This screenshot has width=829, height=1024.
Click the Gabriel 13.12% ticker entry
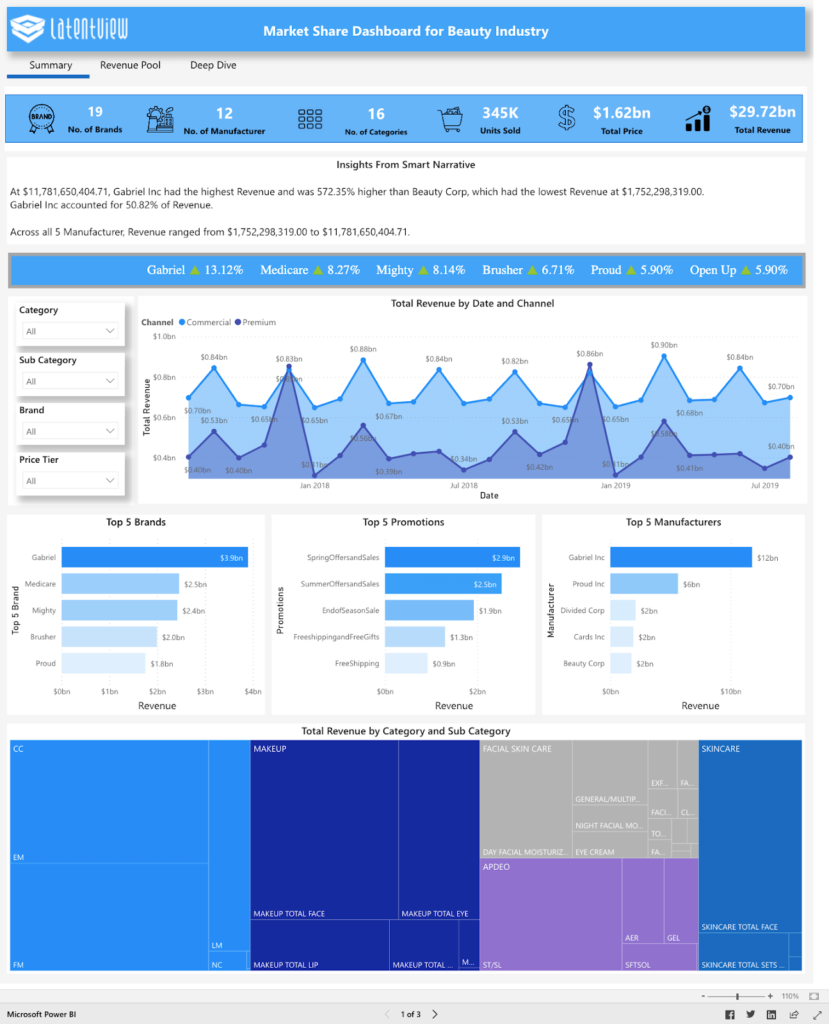[x=195, y=270]
